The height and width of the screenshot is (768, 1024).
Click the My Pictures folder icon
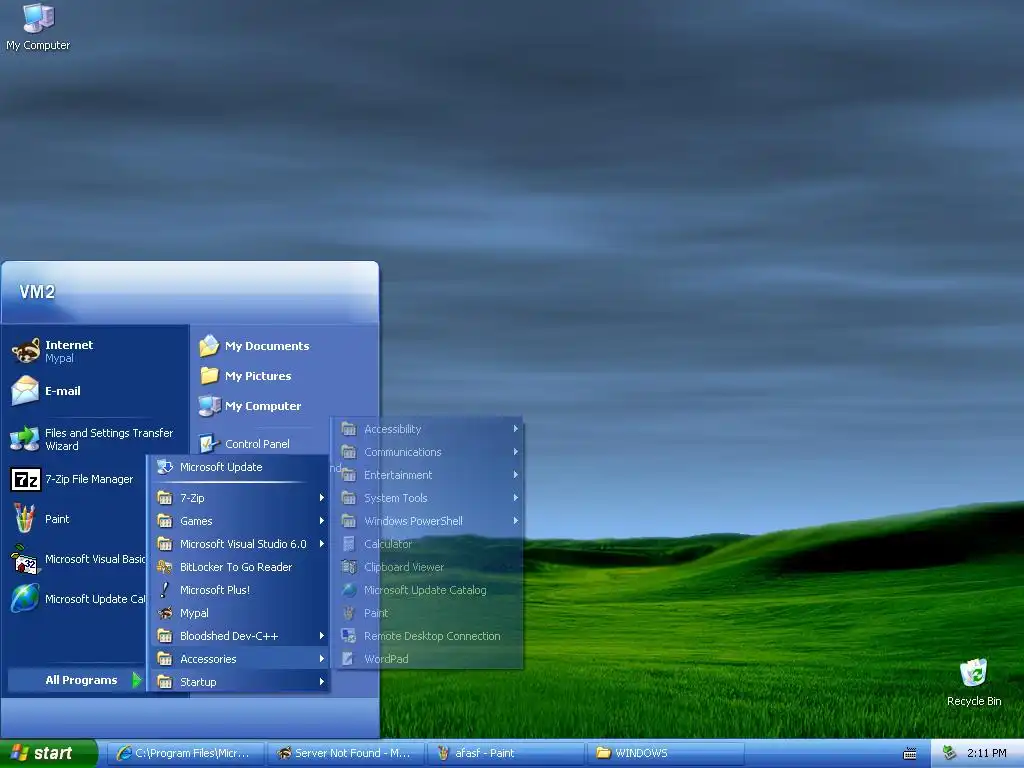point(209,376)
